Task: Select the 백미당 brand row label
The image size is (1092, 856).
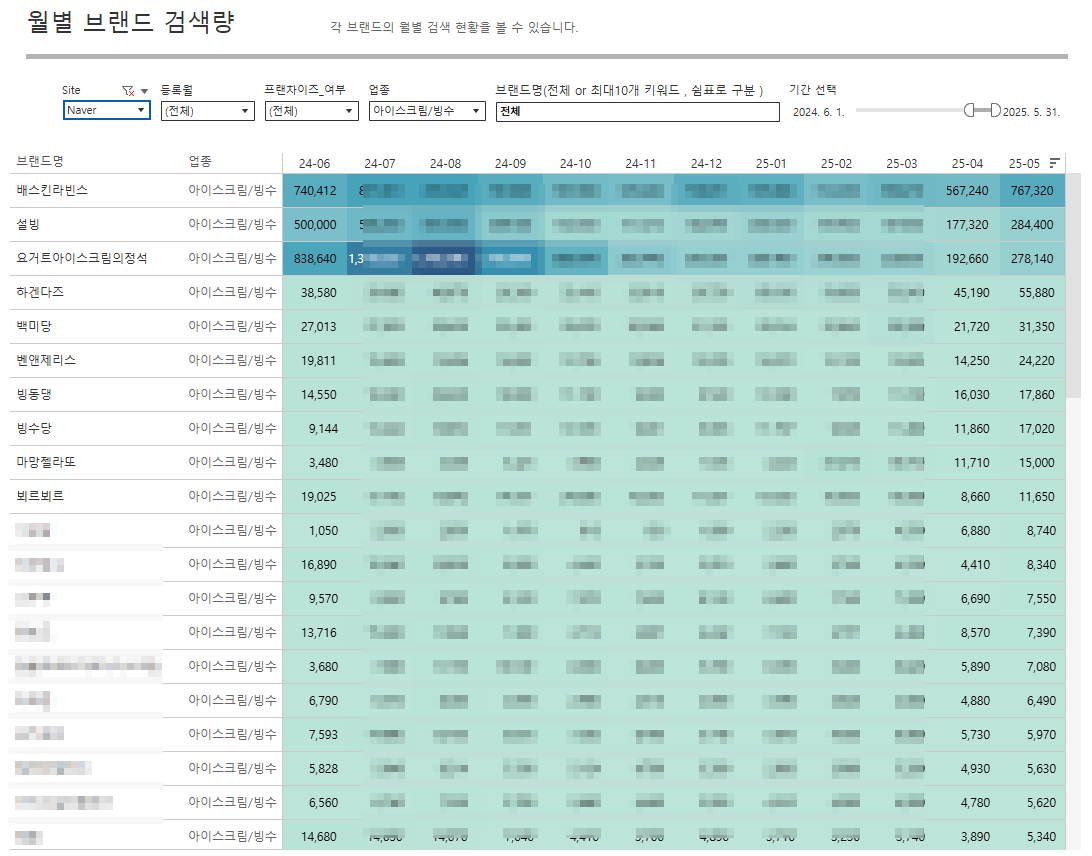Action: 34,326
